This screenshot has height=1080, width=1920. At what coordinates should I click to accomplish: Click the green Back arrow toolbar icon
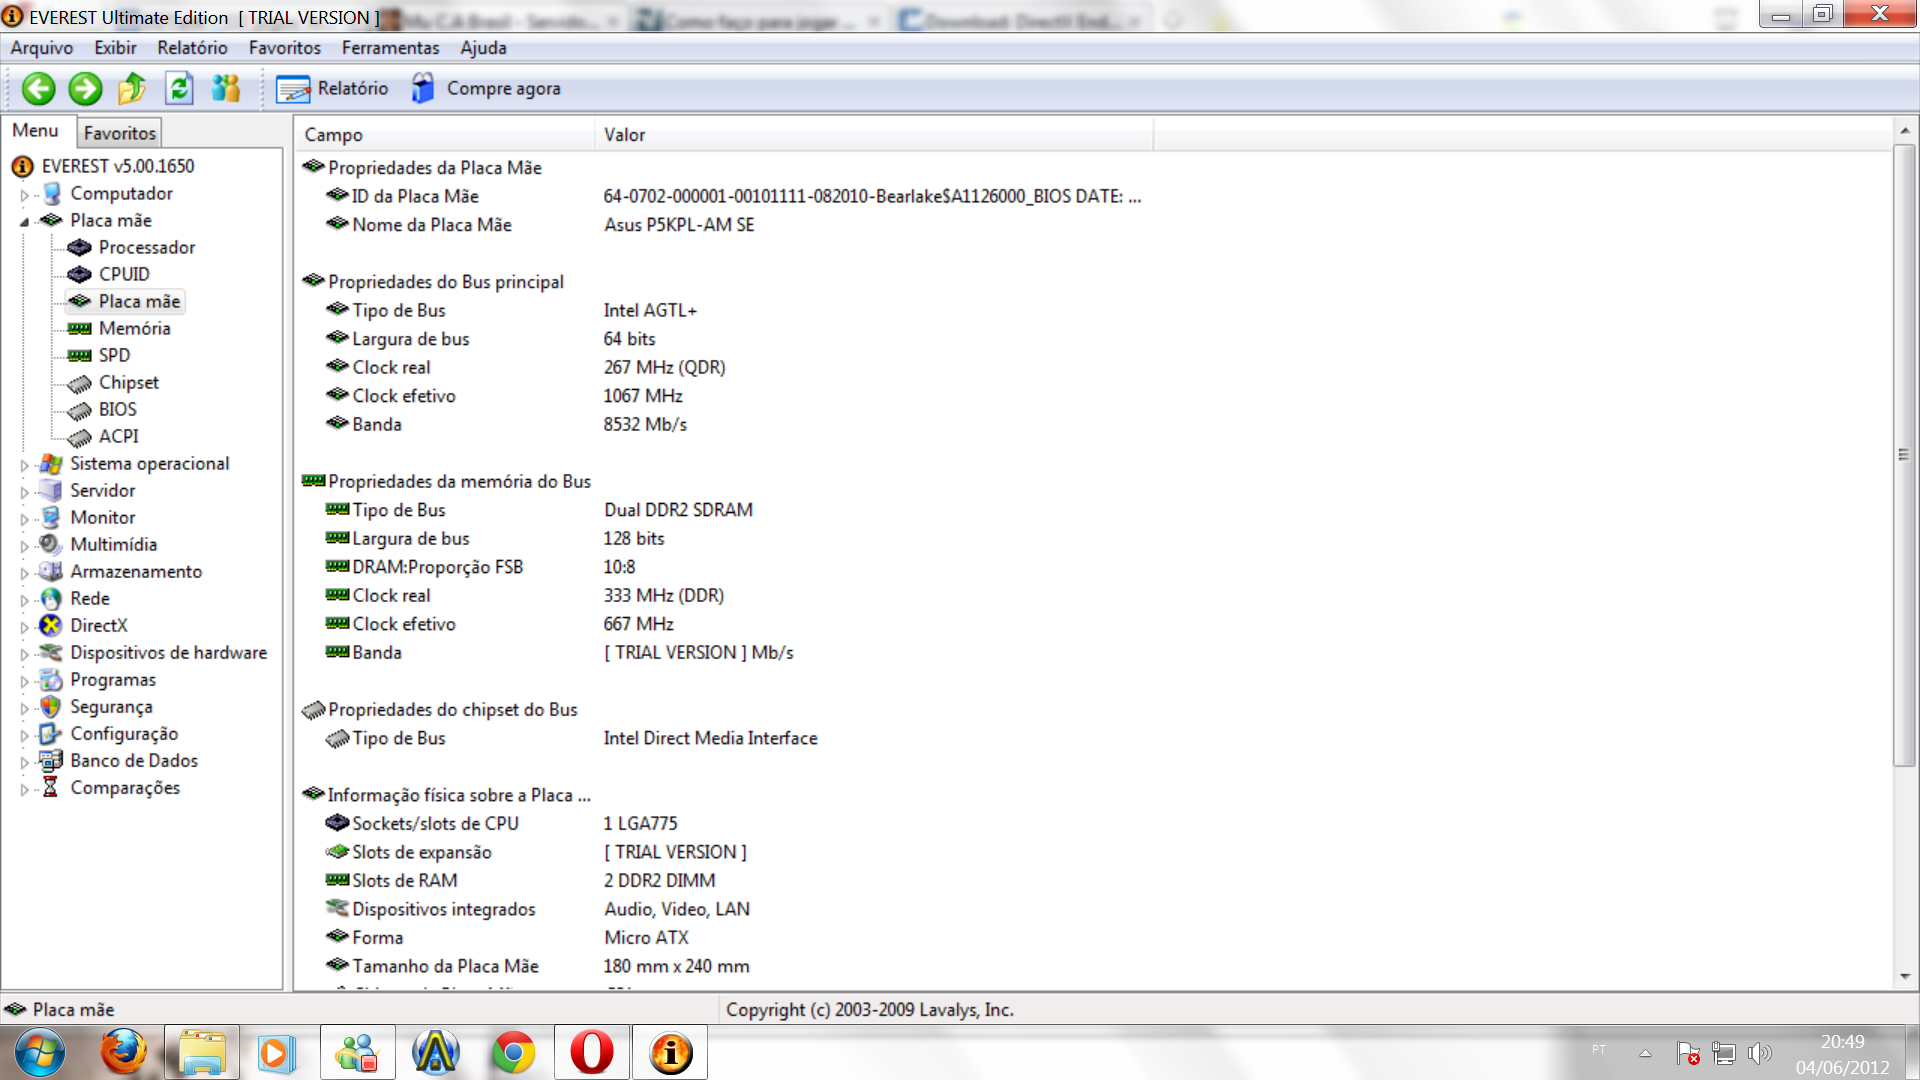[39, 89]
